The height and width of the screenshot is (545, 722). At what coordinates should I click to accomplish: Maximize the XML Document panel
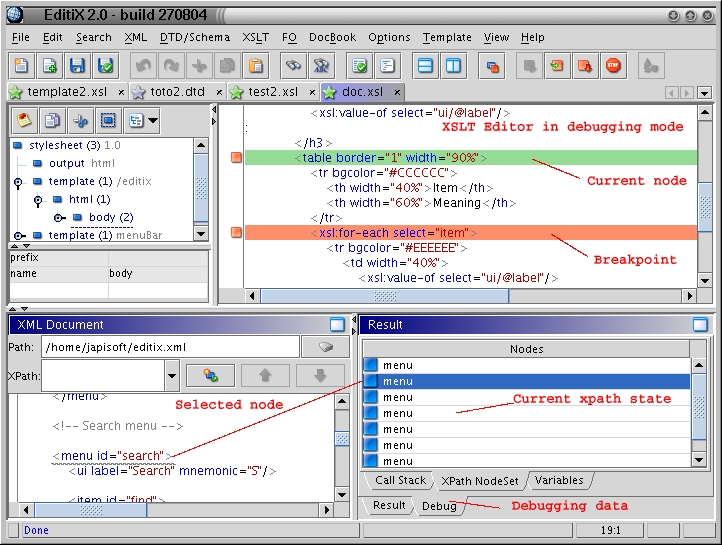[x=337, y=324]
